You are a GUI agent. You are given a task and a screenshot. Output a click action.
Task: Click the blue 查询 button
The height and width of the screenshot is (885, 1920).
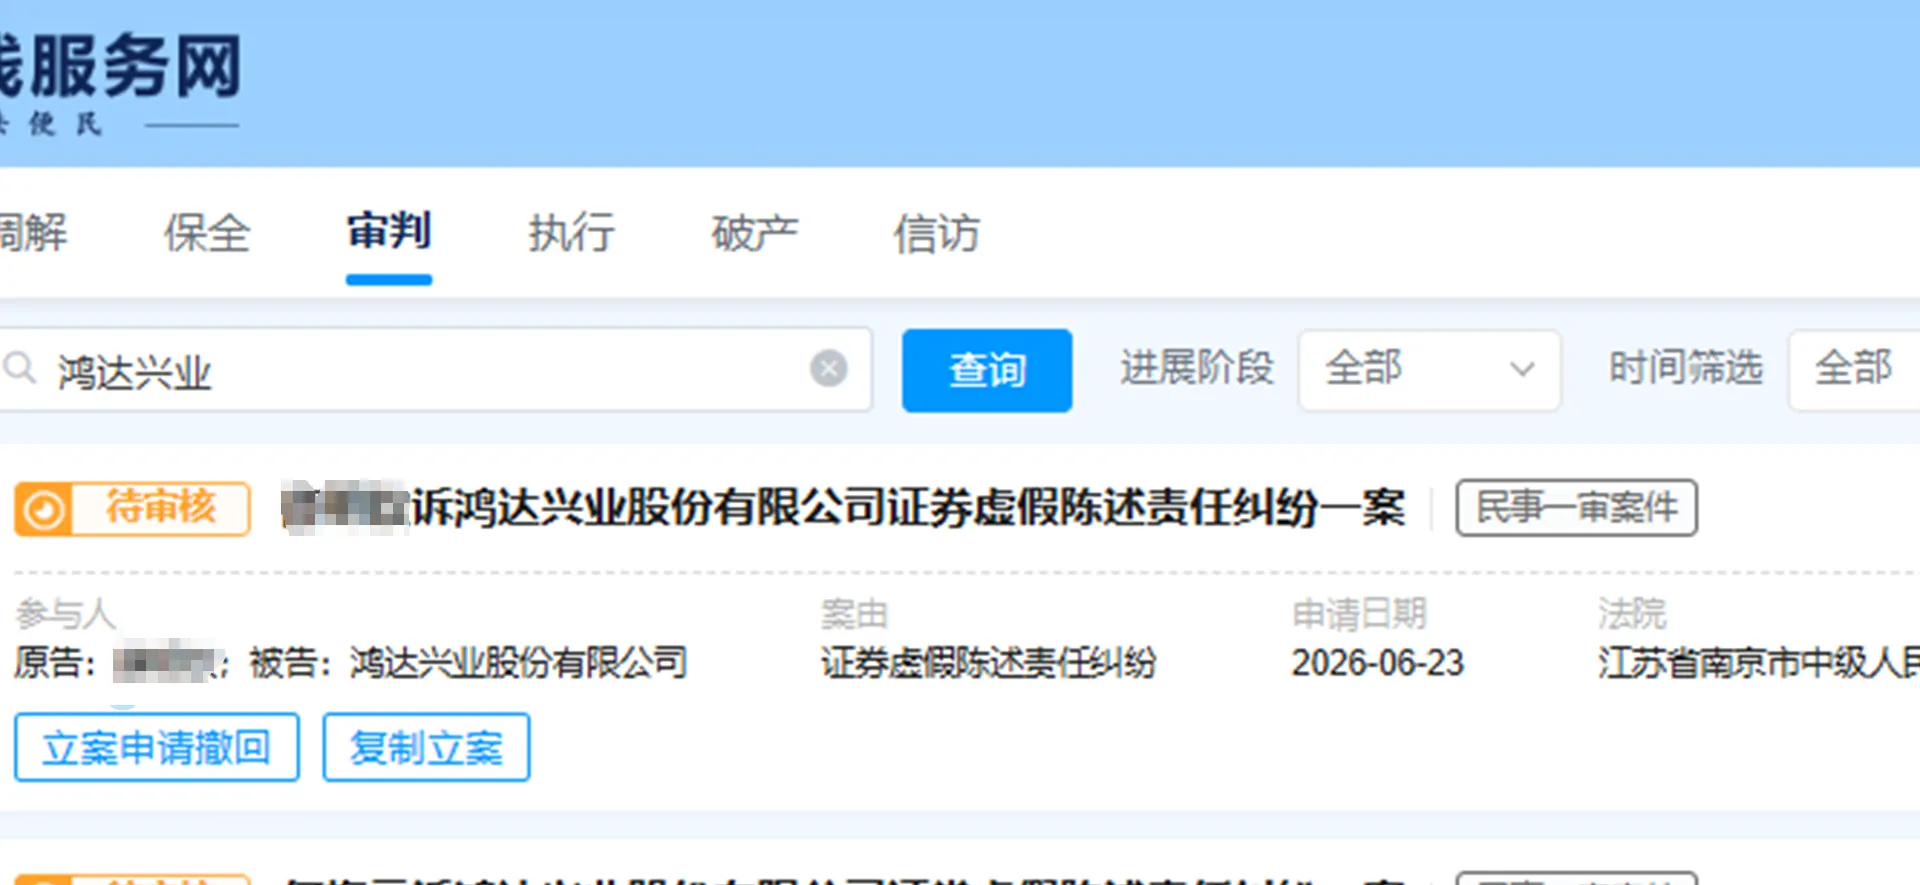pyautogui.click(x=987, y=370)
